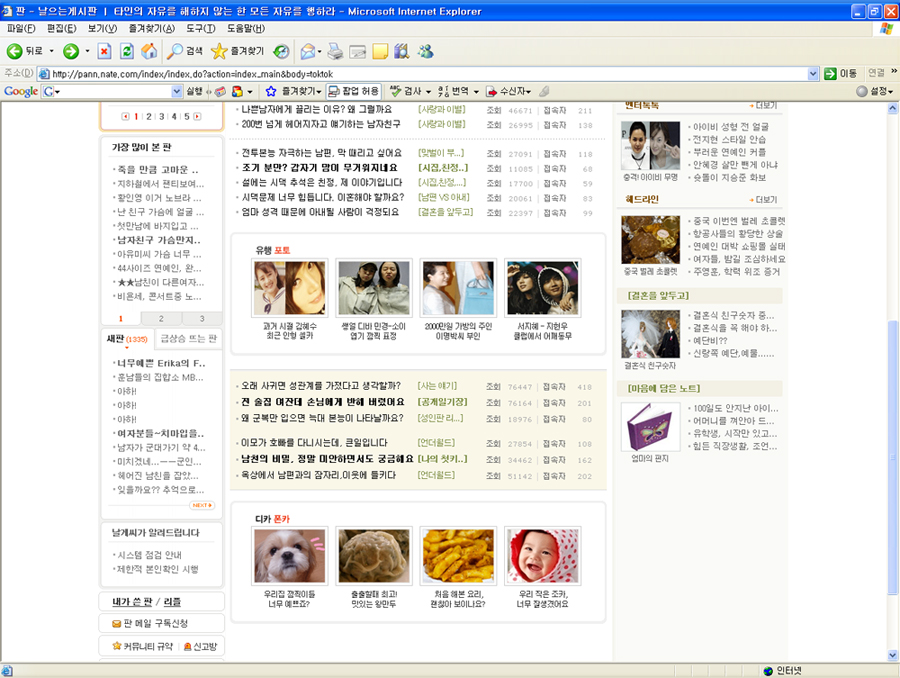Open the History toolbar icon
This screenshot has height=678, width=900.
[x=283, y=51]
